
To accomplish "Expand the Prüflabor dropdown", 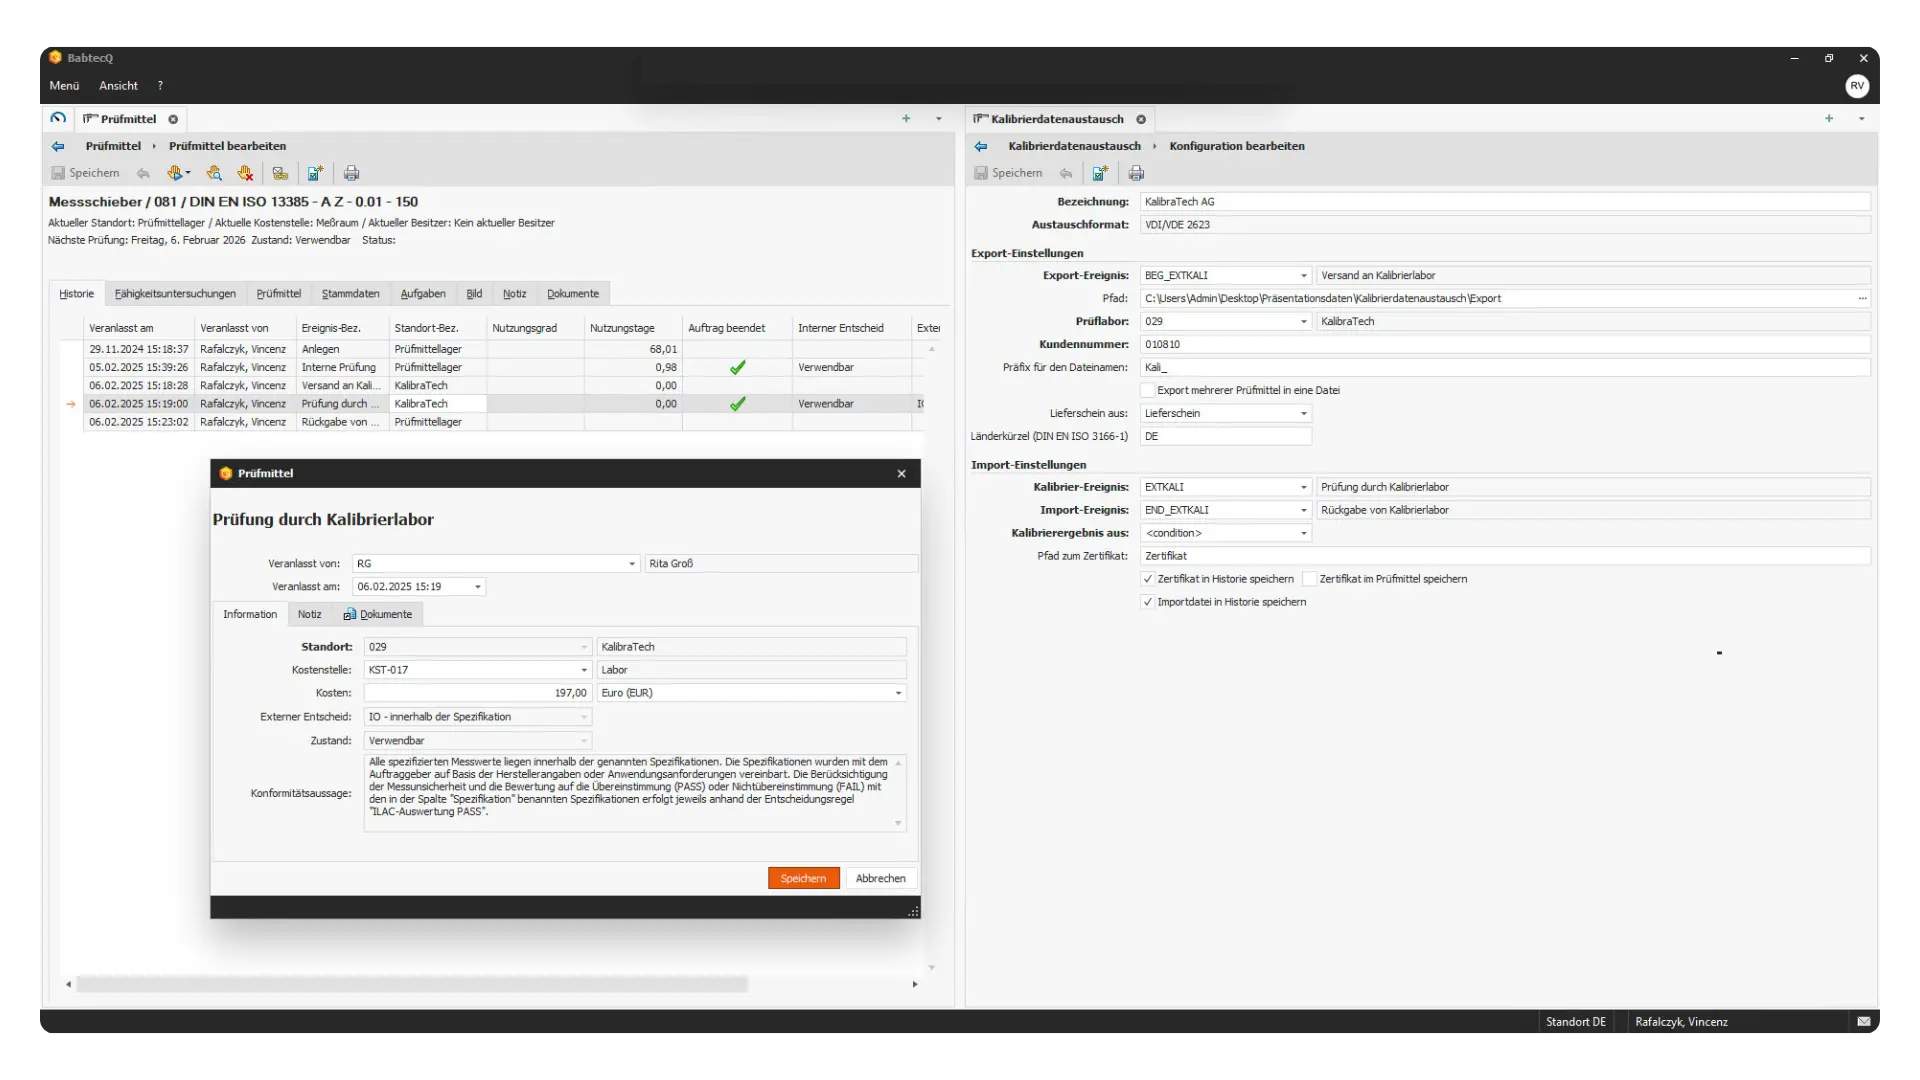I will [1303, 321].
